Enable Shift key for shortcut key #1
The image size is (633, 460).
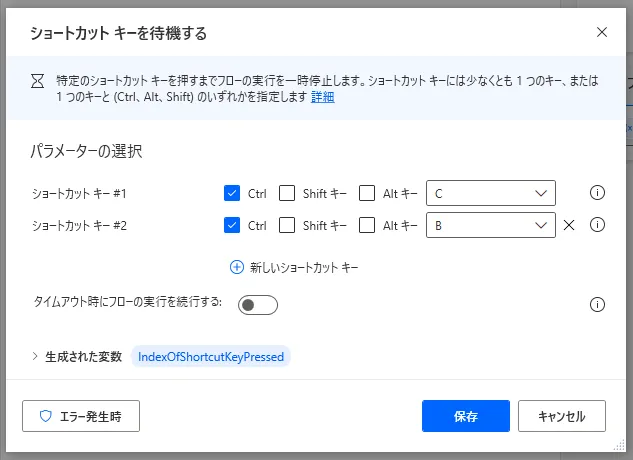287,193
